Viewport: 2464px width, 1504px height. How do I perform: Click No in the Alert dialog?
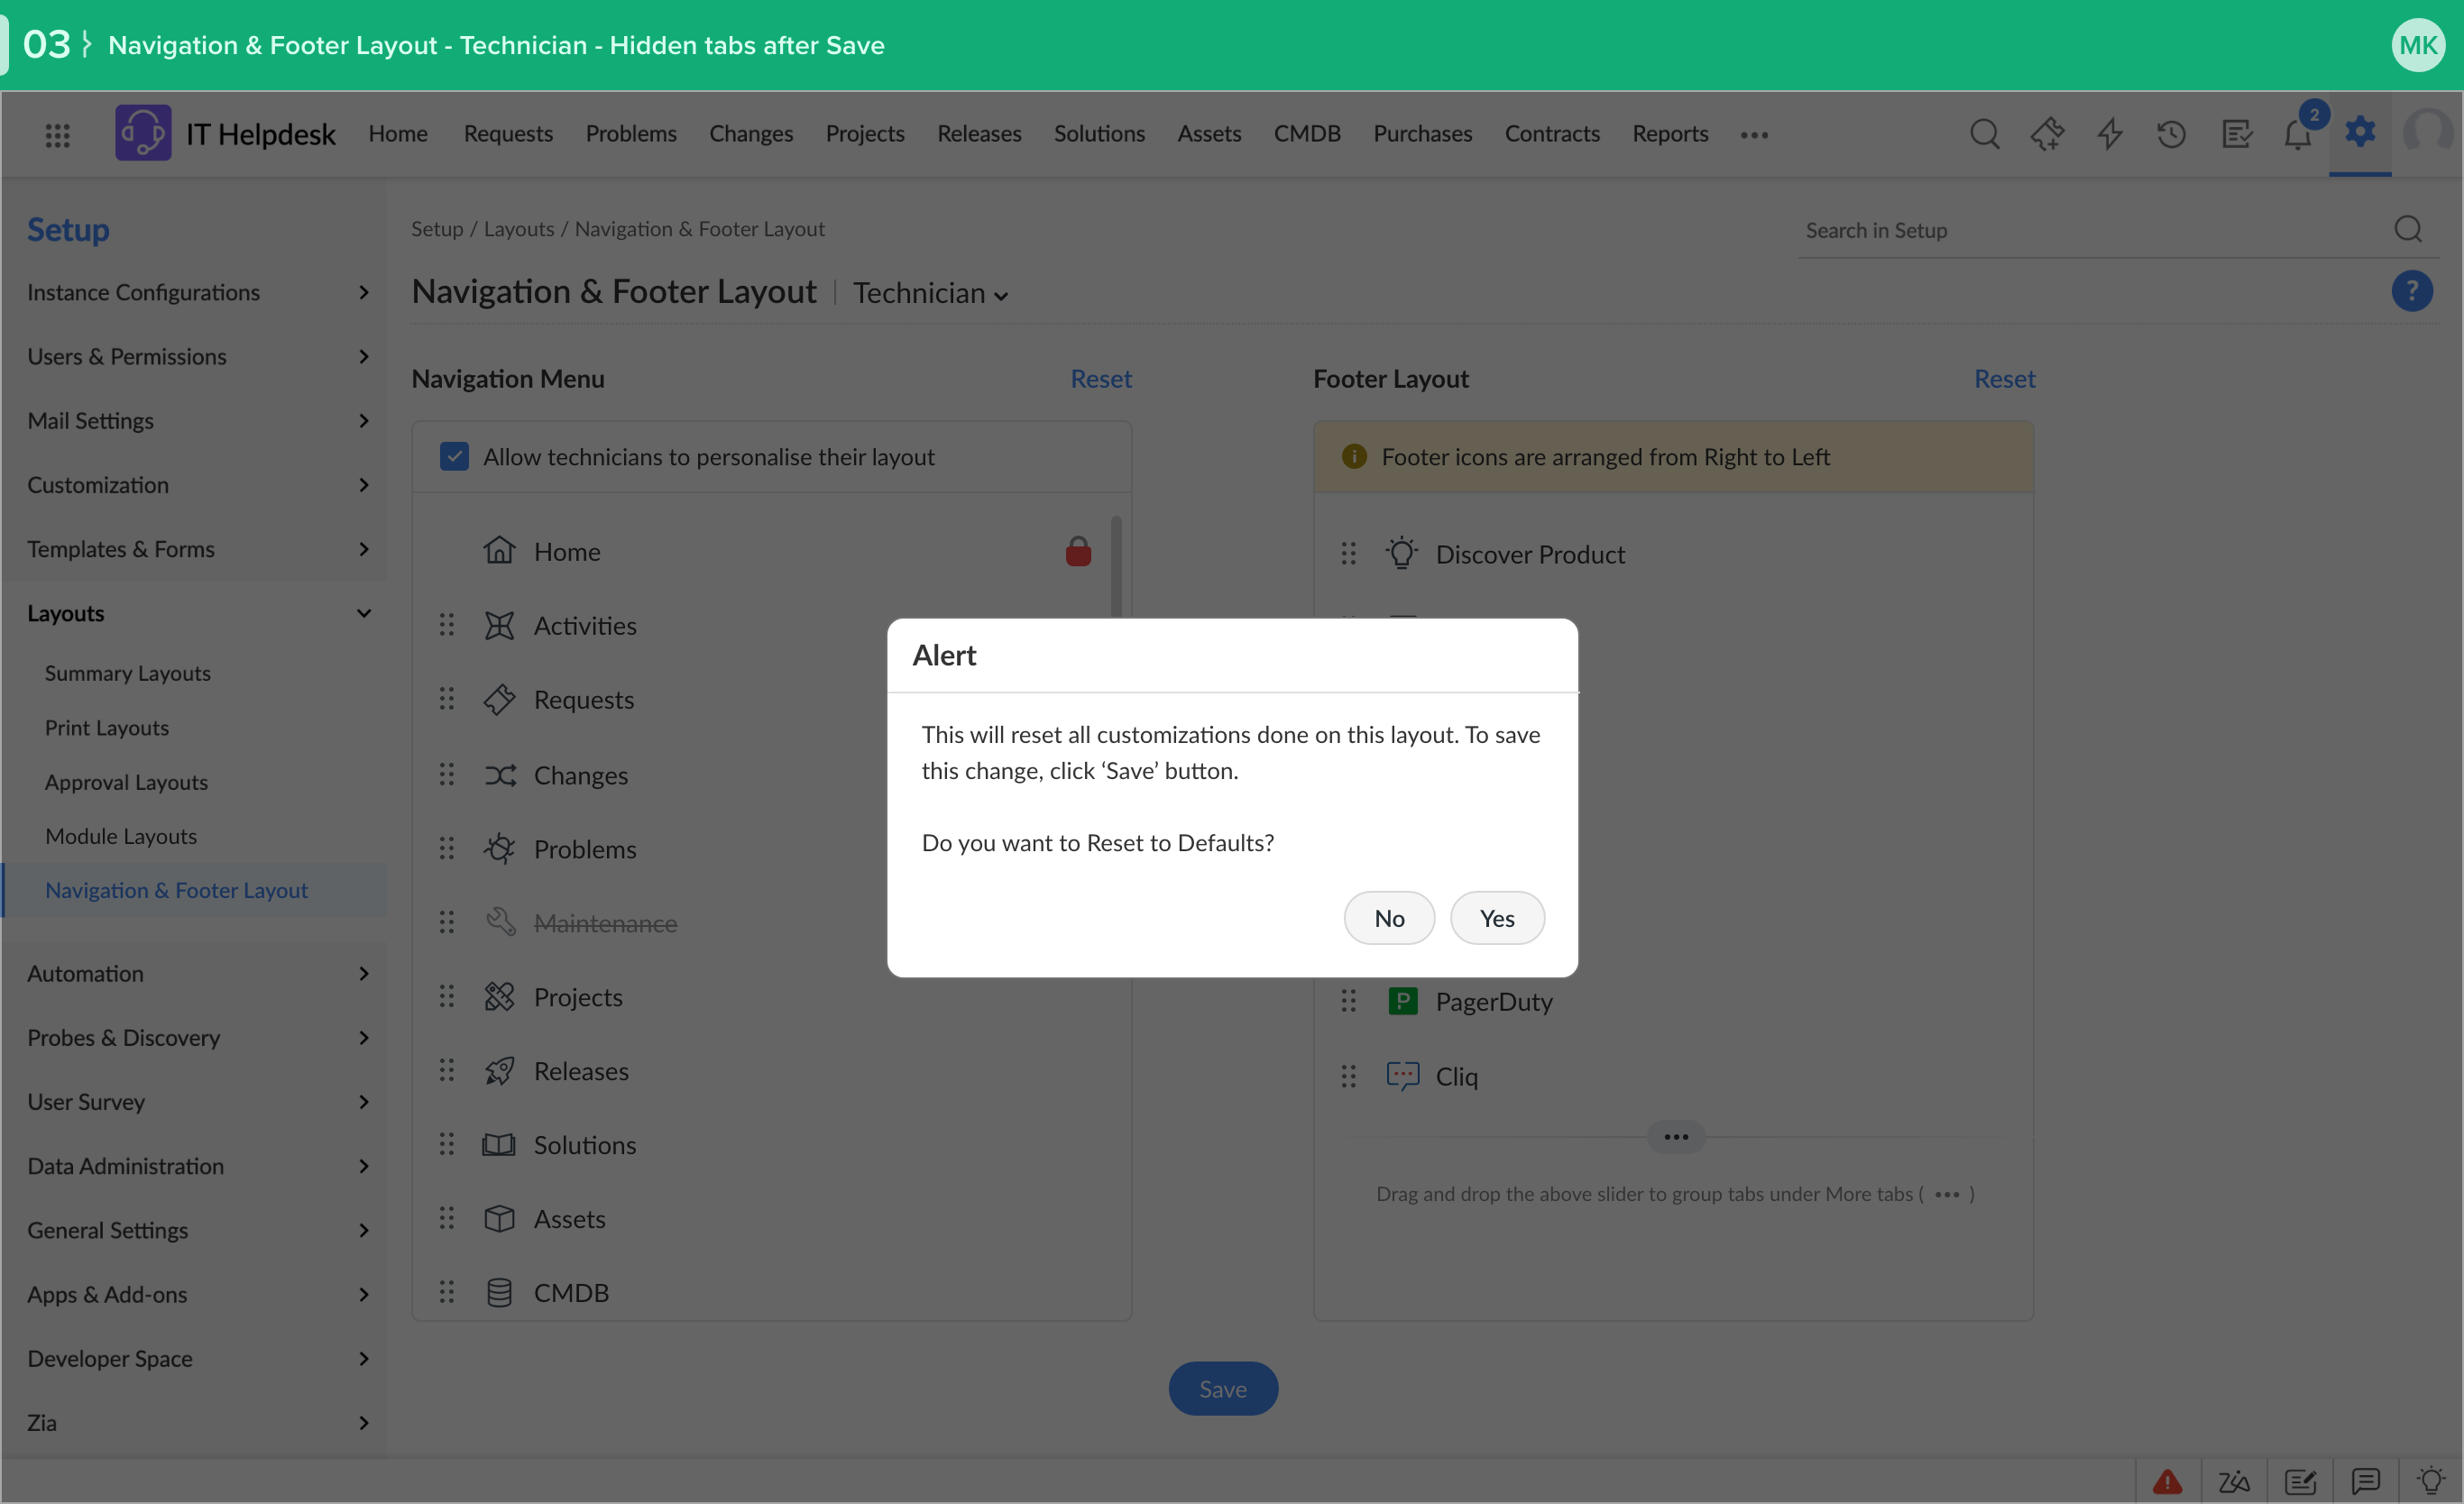point(1389,918)
